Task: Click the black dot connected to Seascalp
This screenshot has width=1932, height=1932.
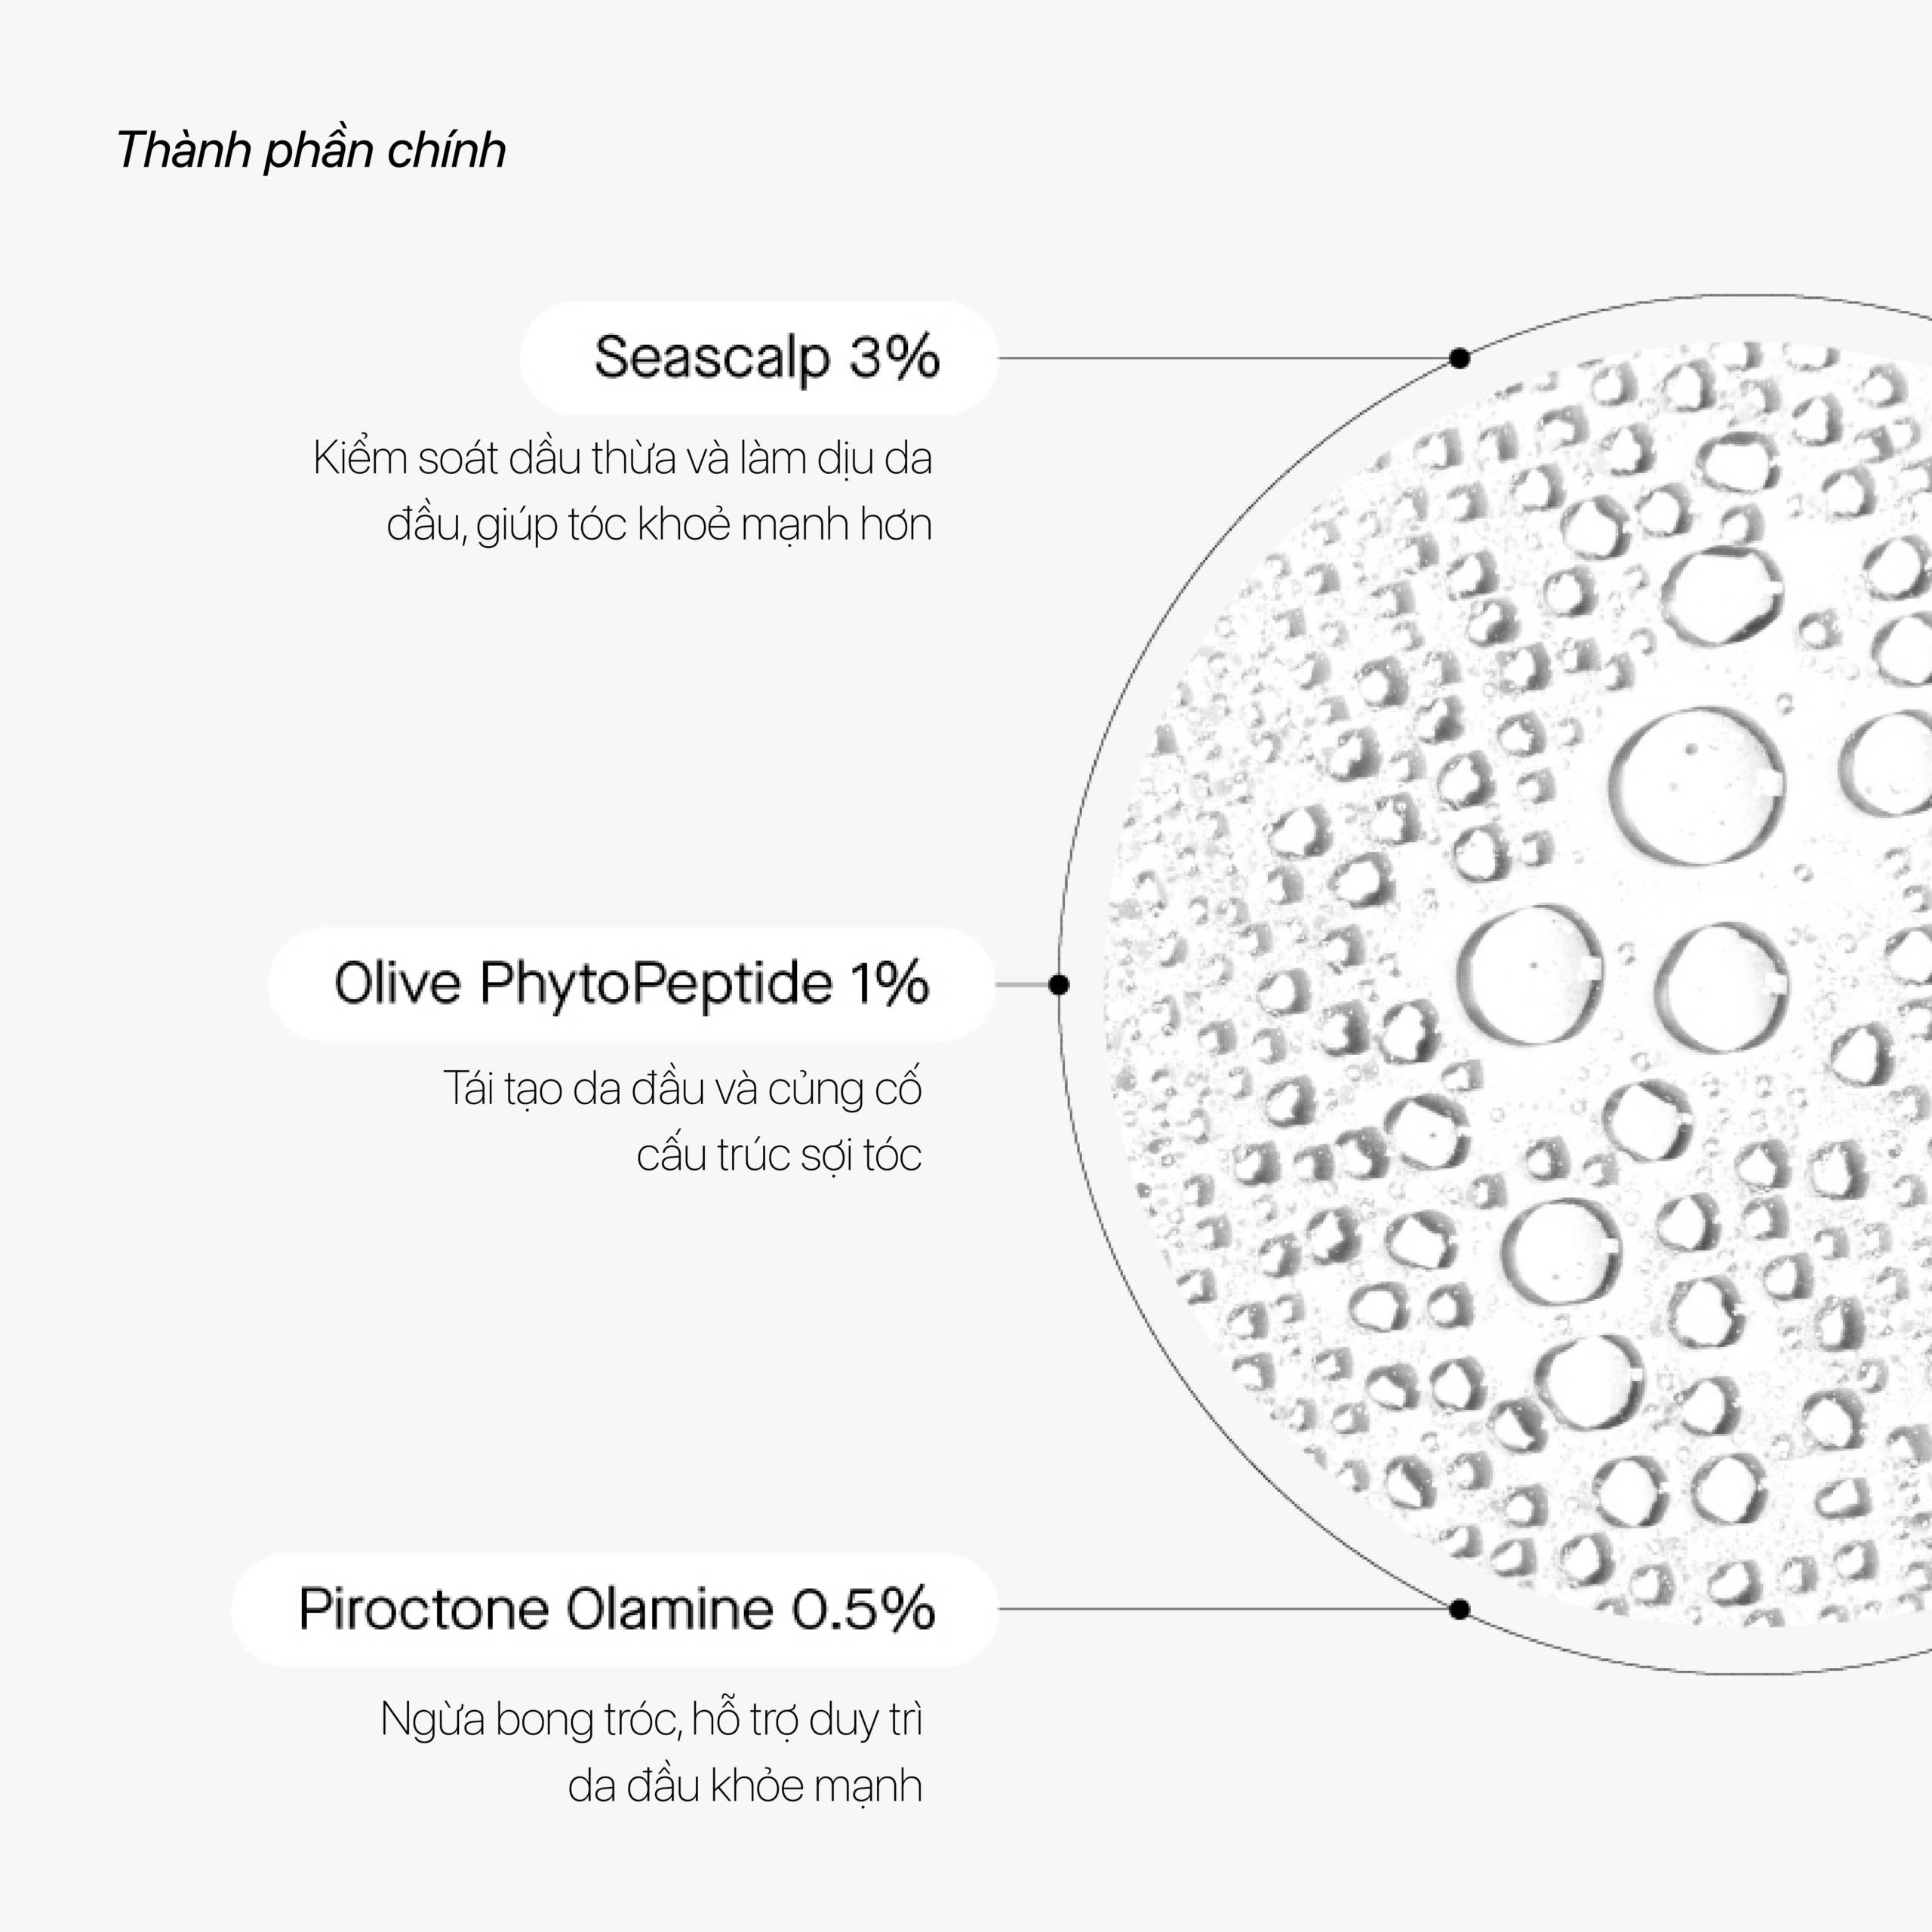Action: [x=1459, y=358]
